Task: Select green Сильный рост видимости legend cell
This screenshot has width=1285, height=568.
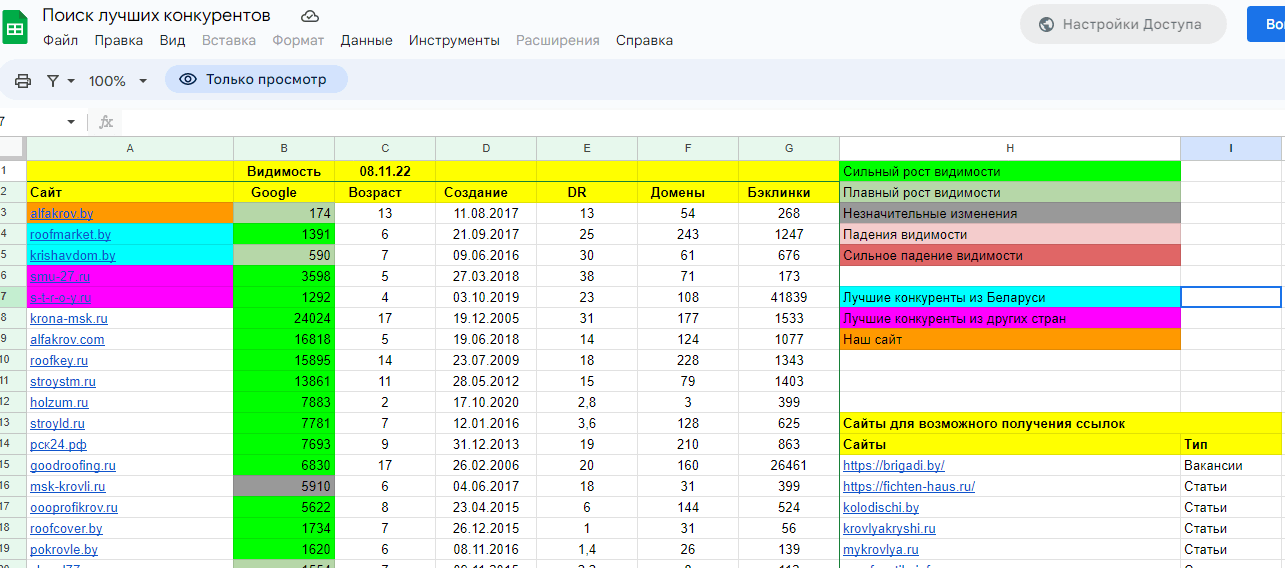Action: (1010, 171)
